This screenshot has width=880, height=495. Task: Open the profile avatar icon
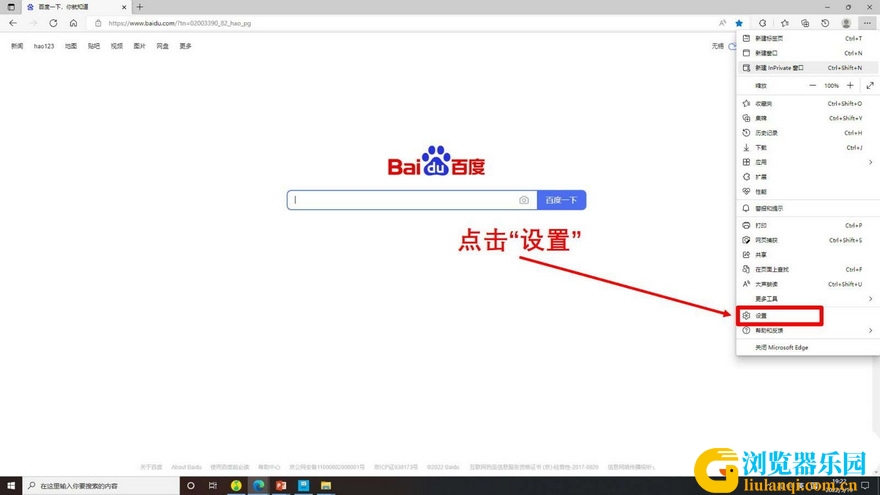point(846,23)
